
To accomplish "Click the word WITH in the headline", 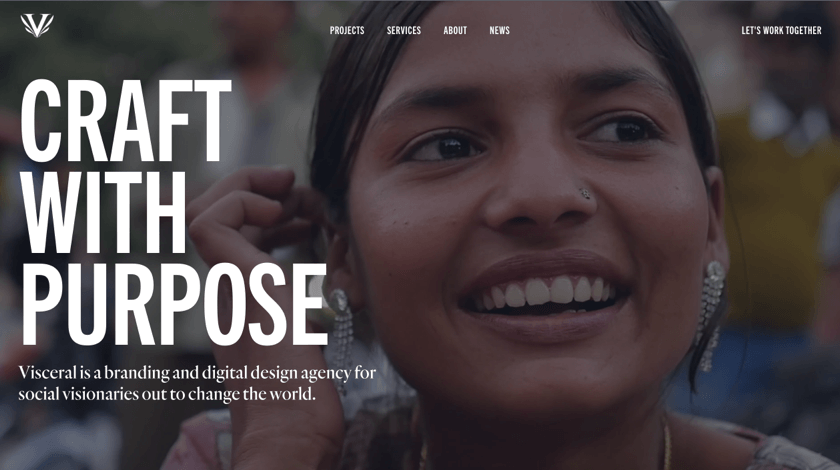I will [103, 213].
